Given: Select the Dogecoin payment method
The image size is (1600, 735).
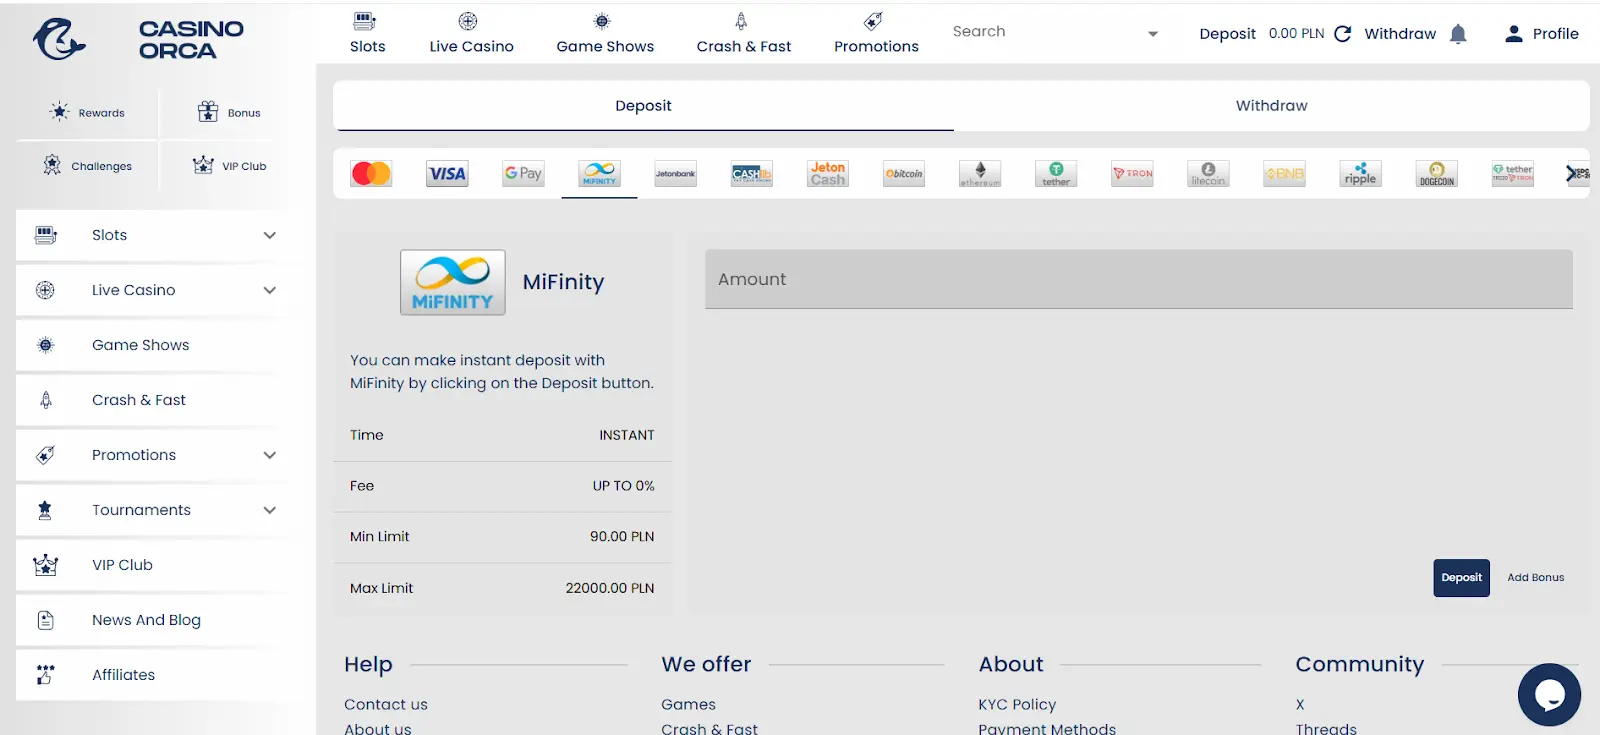Looking at the screenshot, I should [1436, 174].
